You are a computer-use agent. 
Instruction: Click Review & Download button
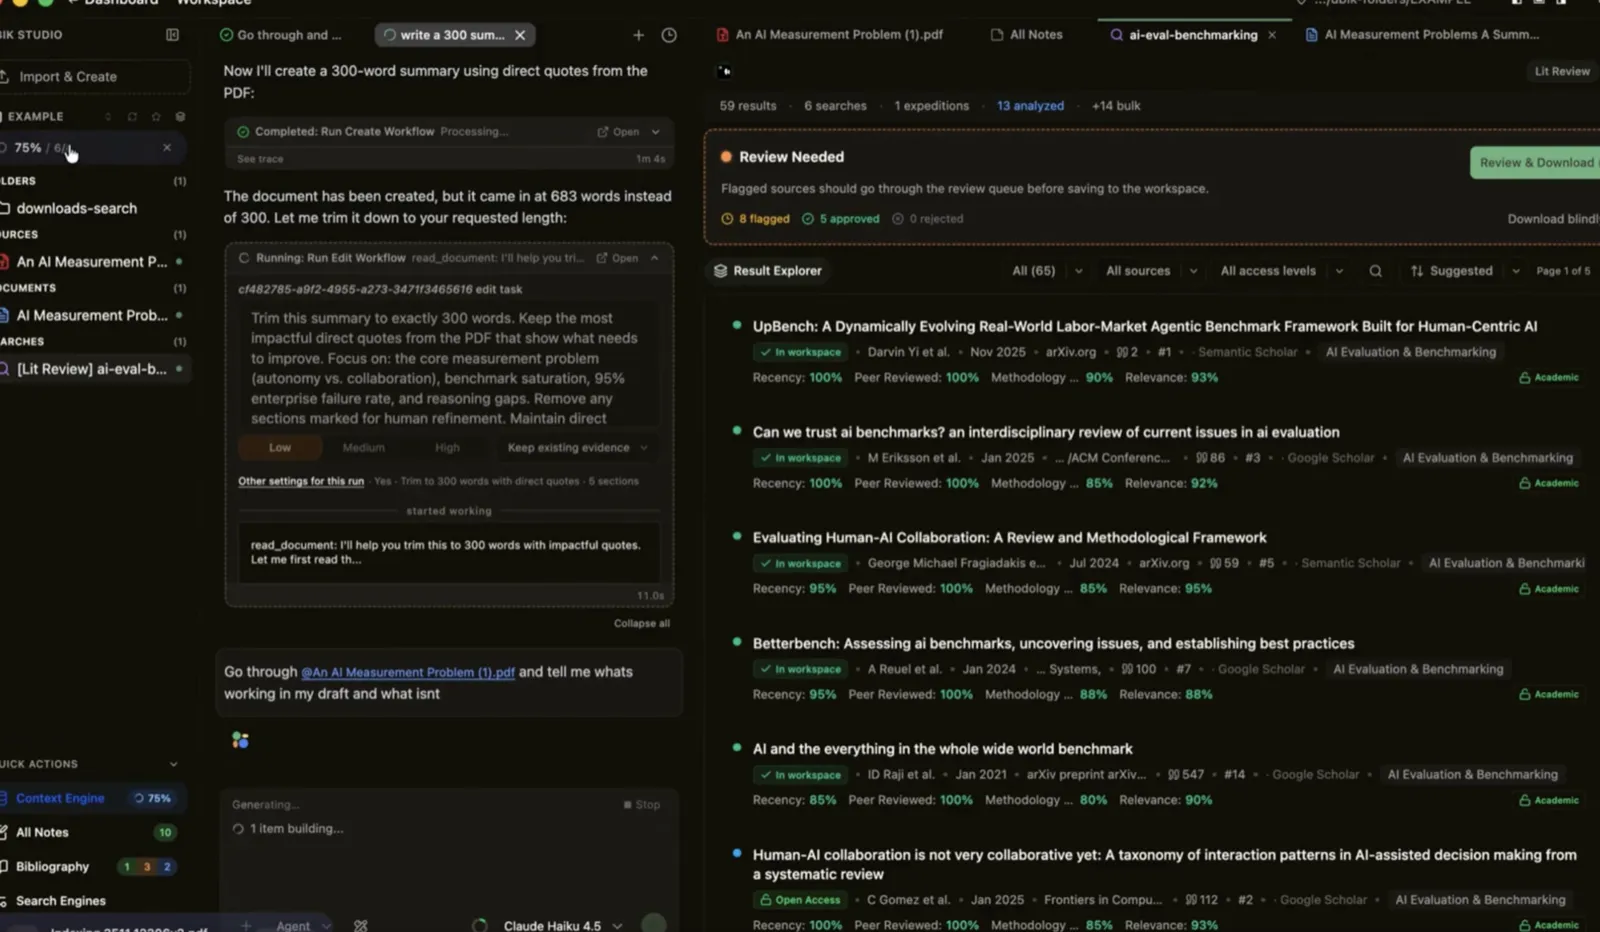tap(1536, 163)
